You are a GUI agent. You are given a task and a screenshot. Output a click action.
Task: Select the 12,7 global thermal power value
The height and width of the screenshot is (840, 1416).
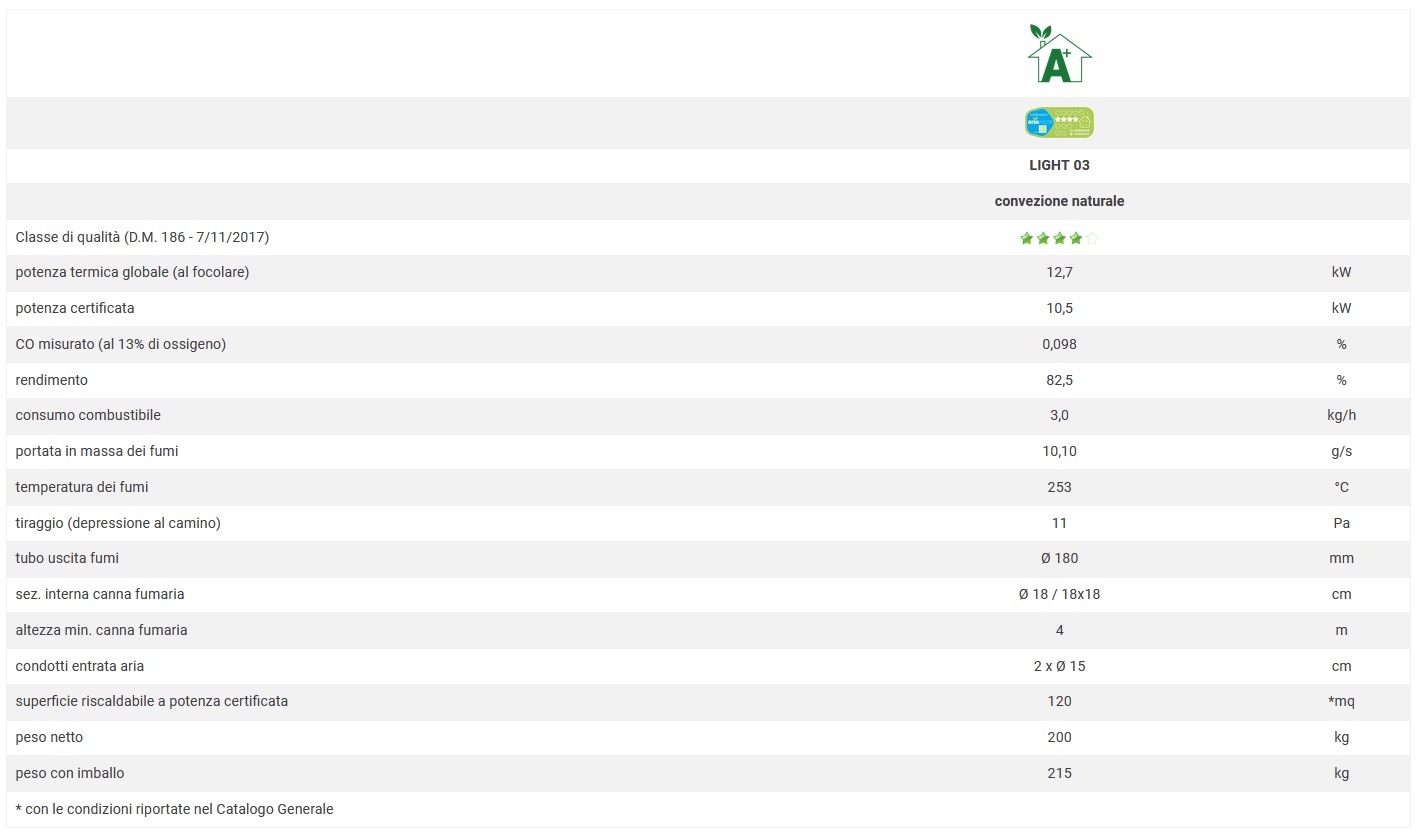point(1059,272)
